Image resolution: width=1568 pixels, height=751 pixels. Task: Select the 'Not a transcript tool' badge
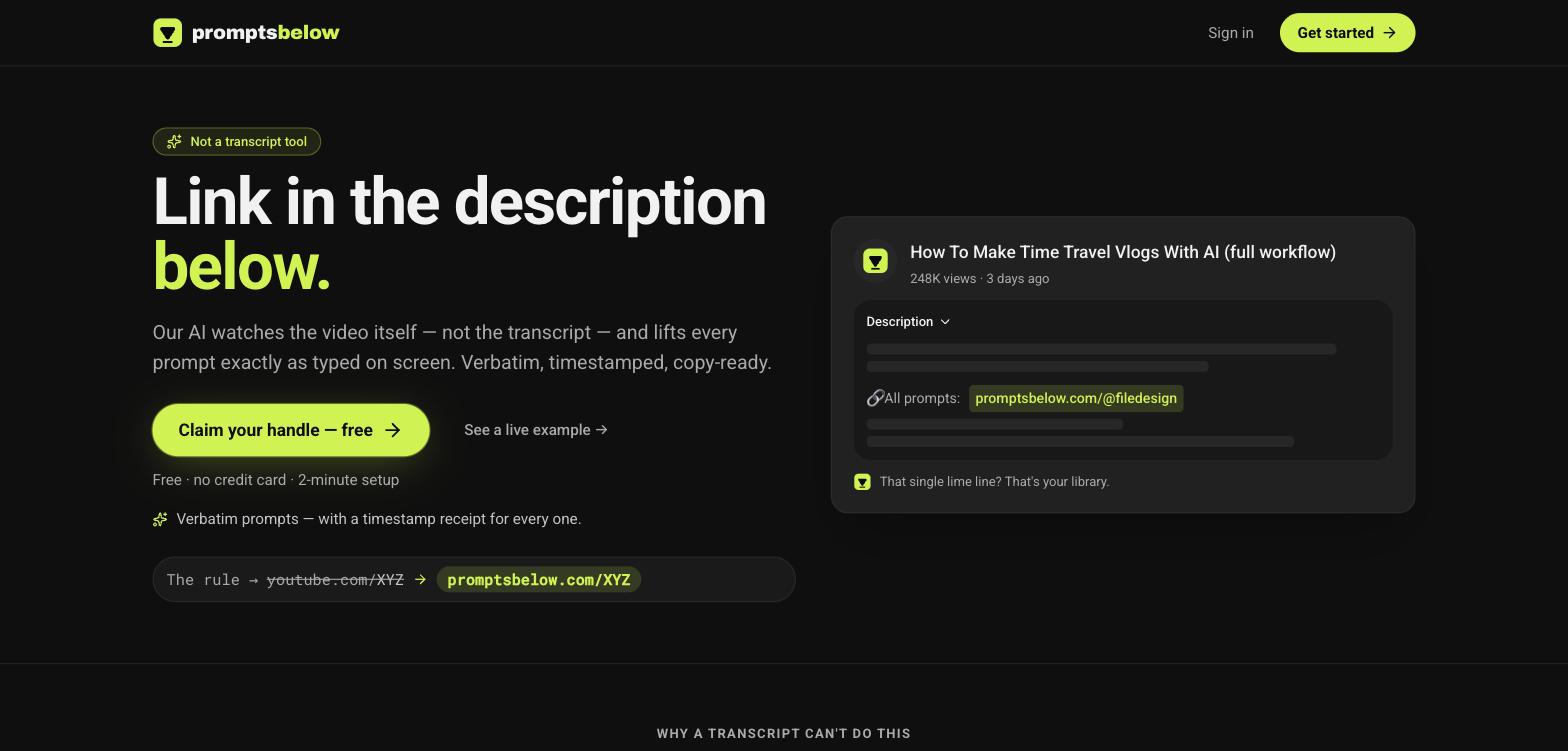[236, 142]
